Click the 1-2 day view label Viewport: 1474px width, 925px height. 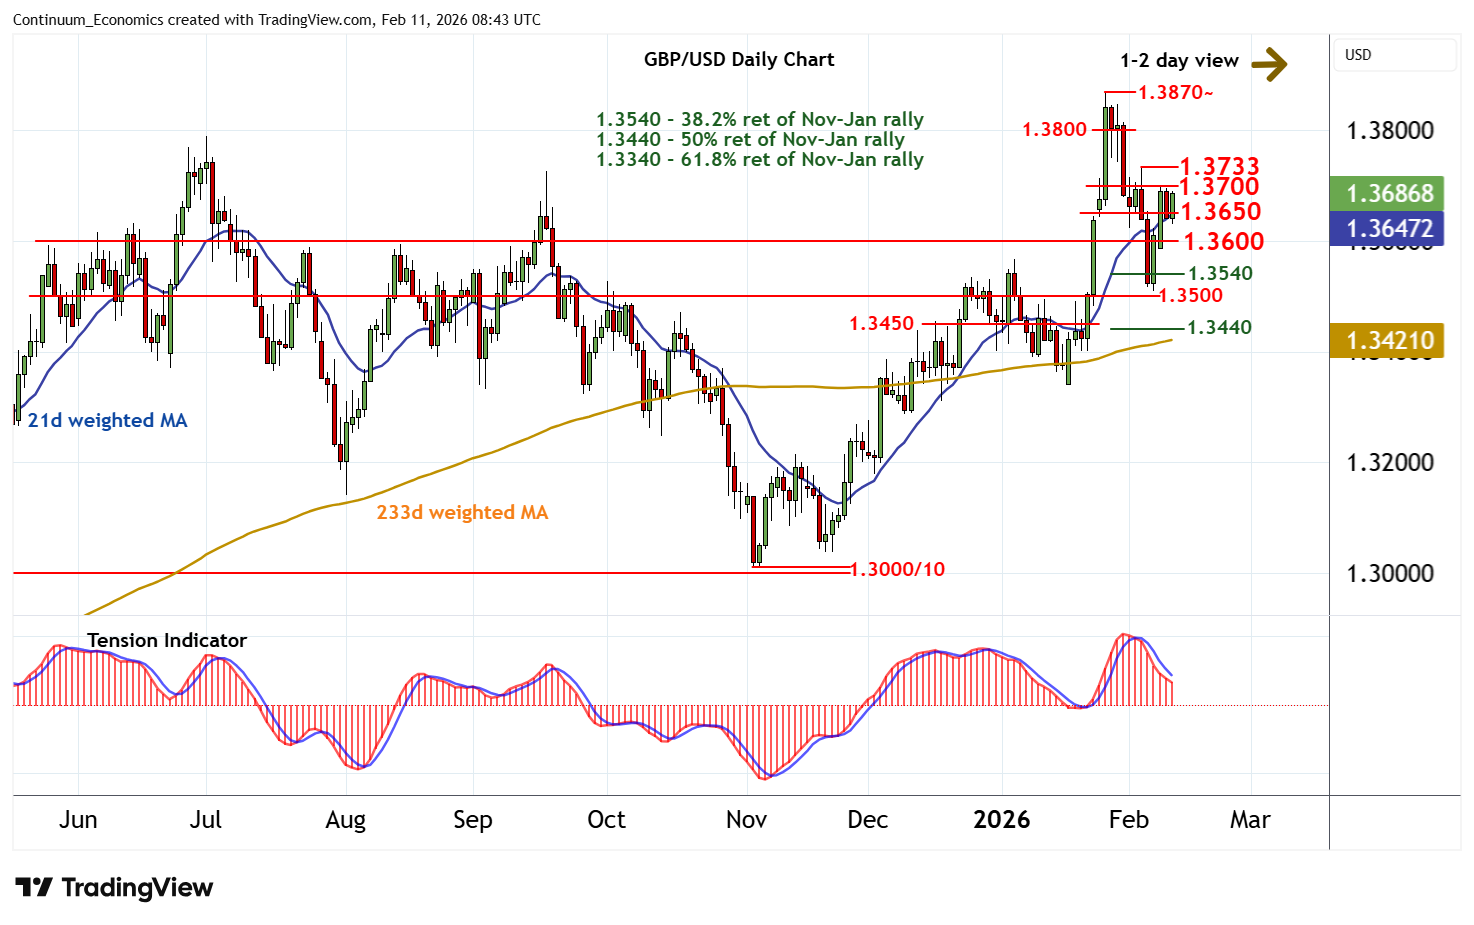tap(1179, 61)
